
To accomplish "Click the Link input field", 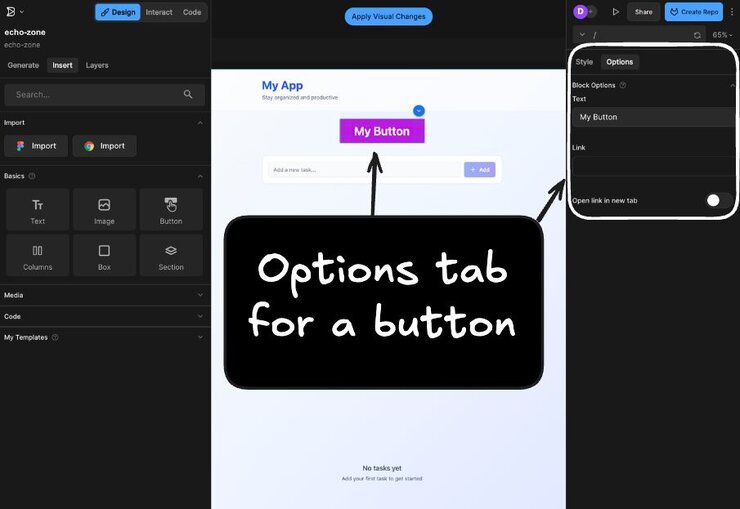I will click(x=654, y=166).
